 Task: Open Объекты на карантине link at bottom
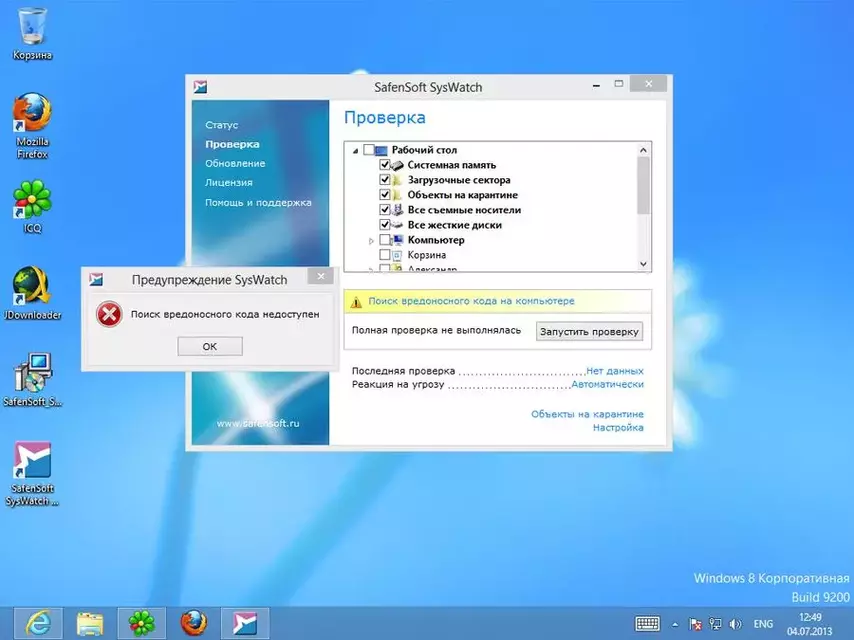click(587, 414)
